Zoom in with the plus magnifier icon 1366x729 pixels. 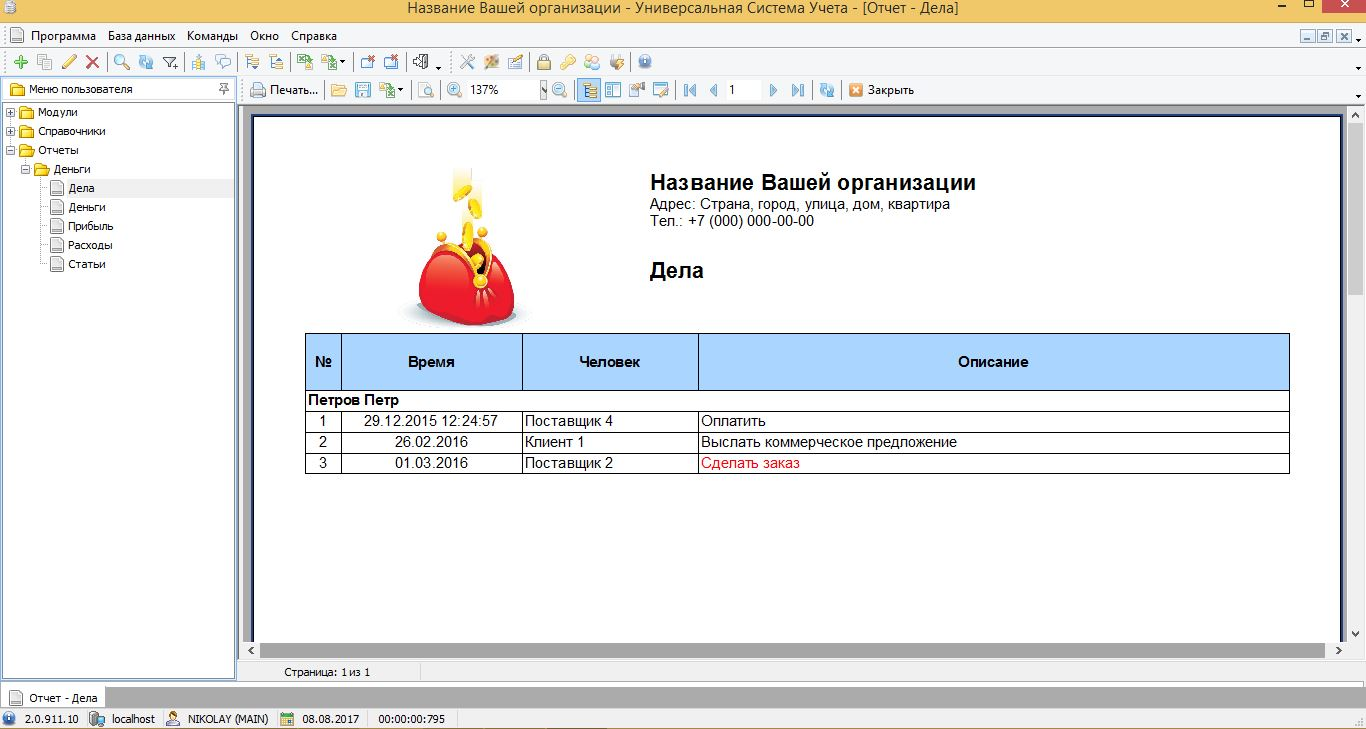point(454,90)
